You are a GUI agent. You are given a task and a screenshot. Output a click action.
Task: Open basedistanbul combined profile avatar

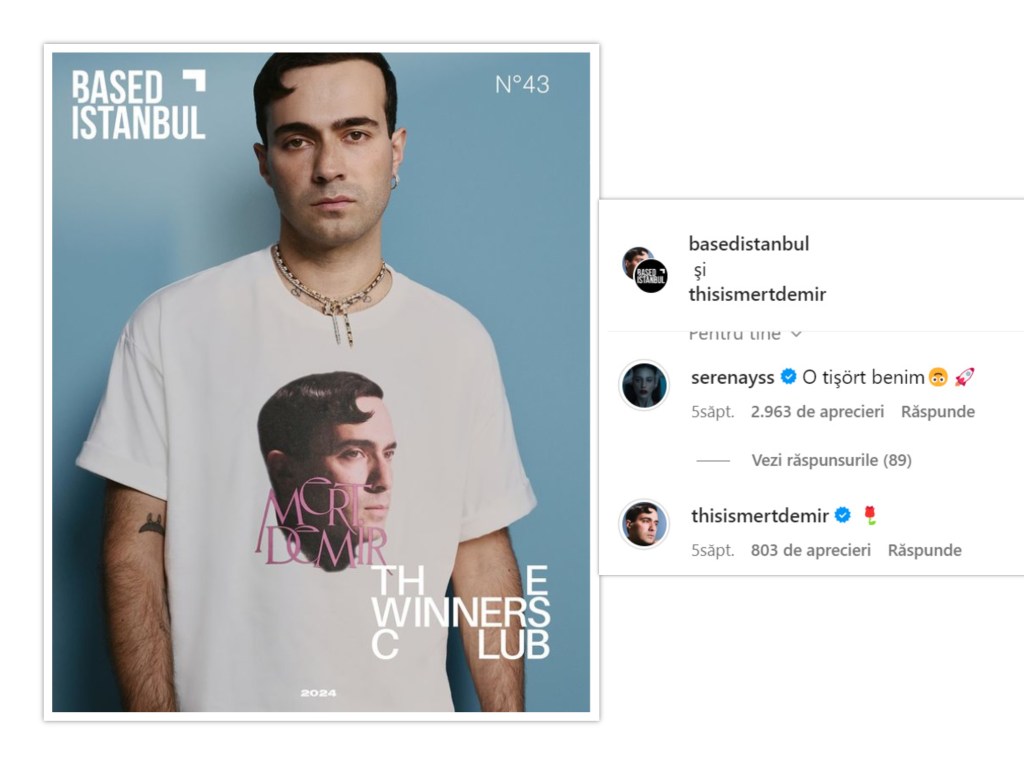pyautogui.click(x=645, y=269)
